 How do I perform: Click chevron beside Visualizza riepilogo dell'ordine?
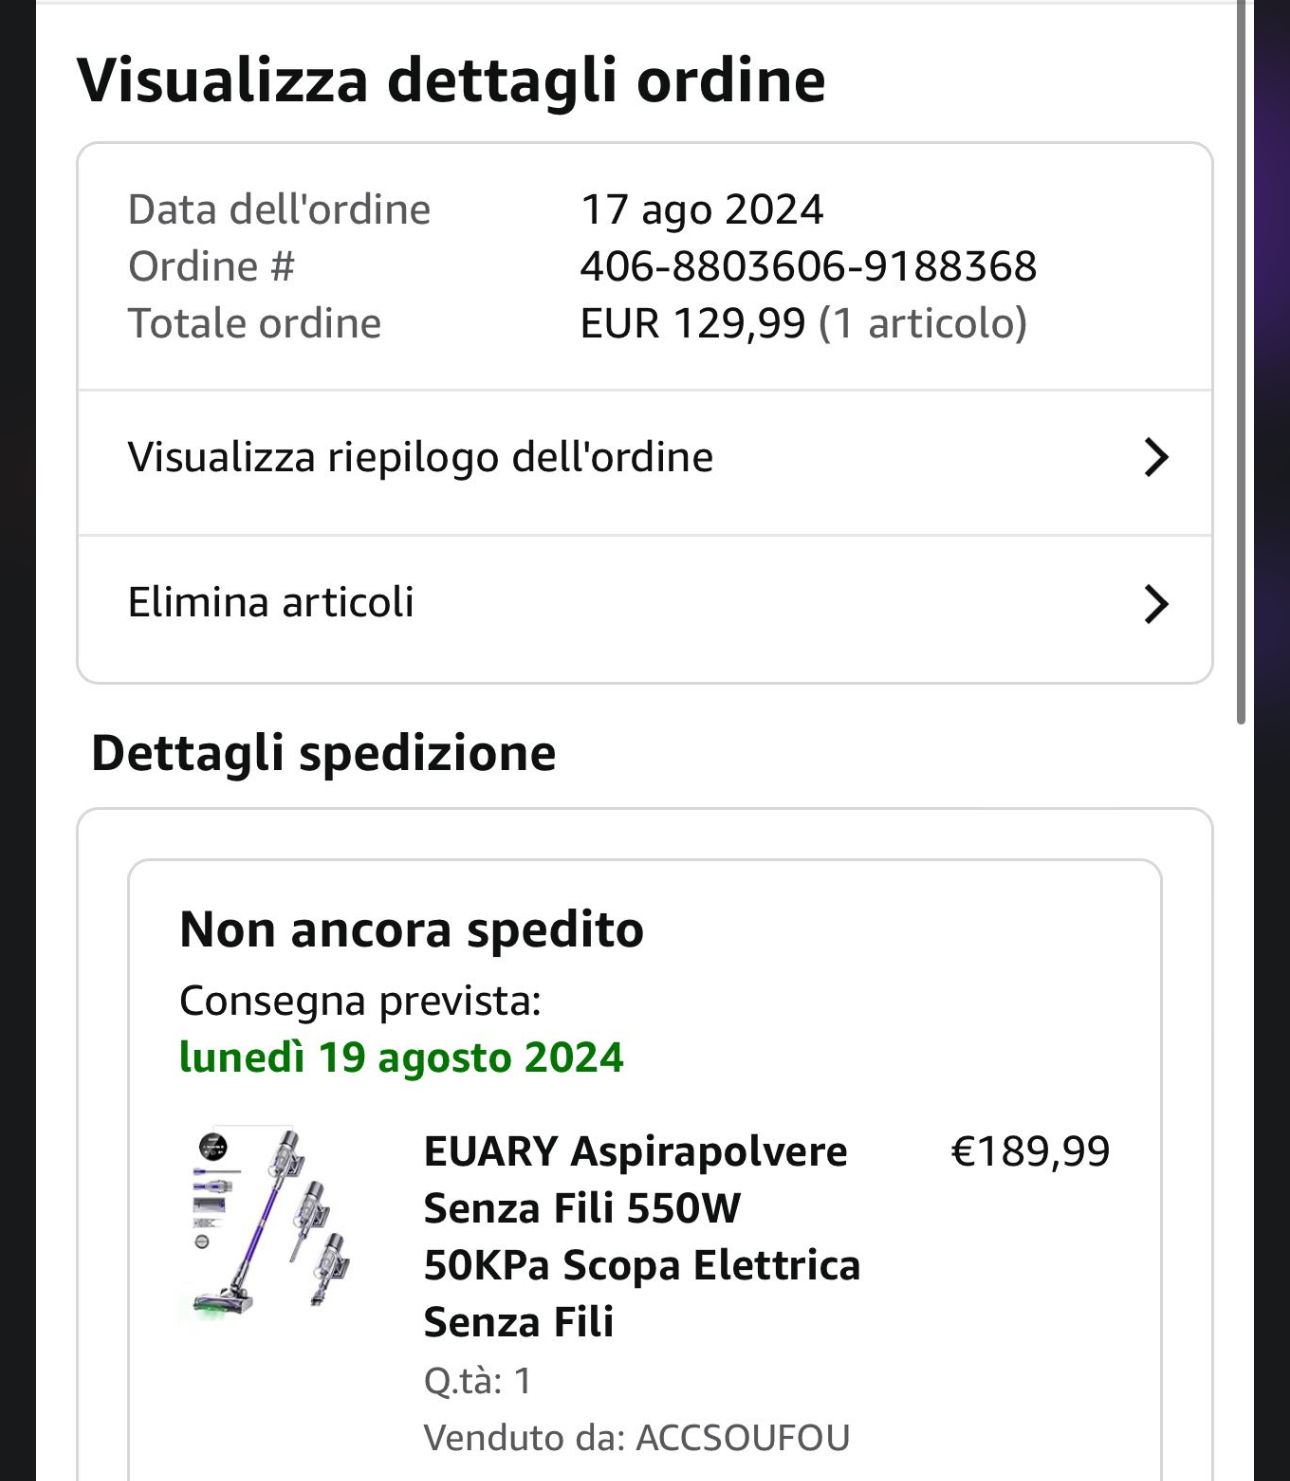(1155, 458)
